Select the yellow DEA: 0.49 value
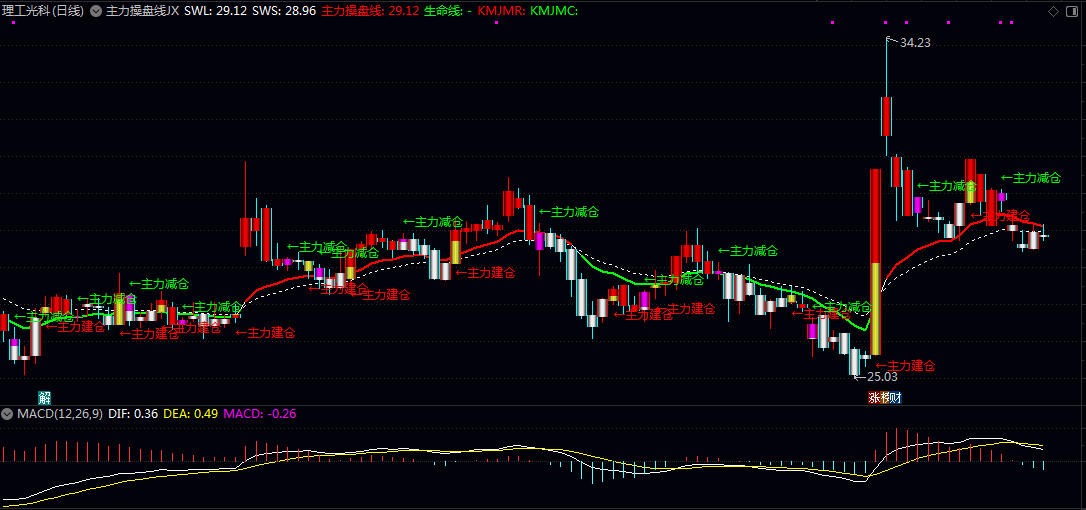 point(190,414)
